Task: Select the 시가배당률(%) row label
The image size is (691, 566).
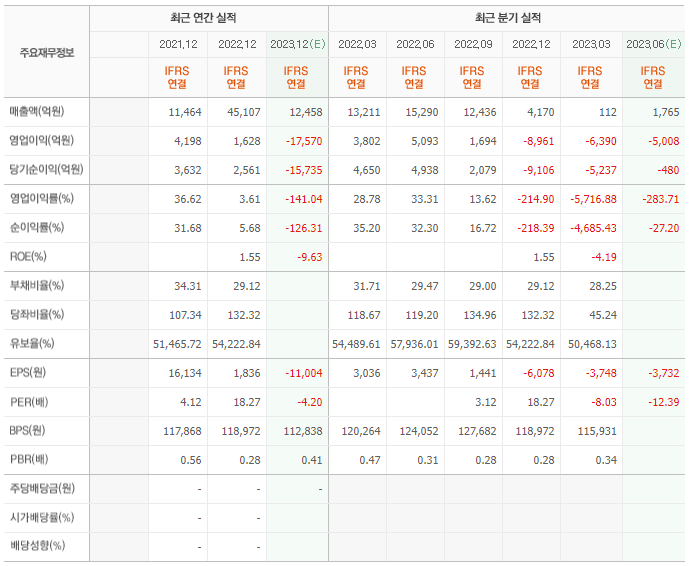Action: tap(42, 518)
